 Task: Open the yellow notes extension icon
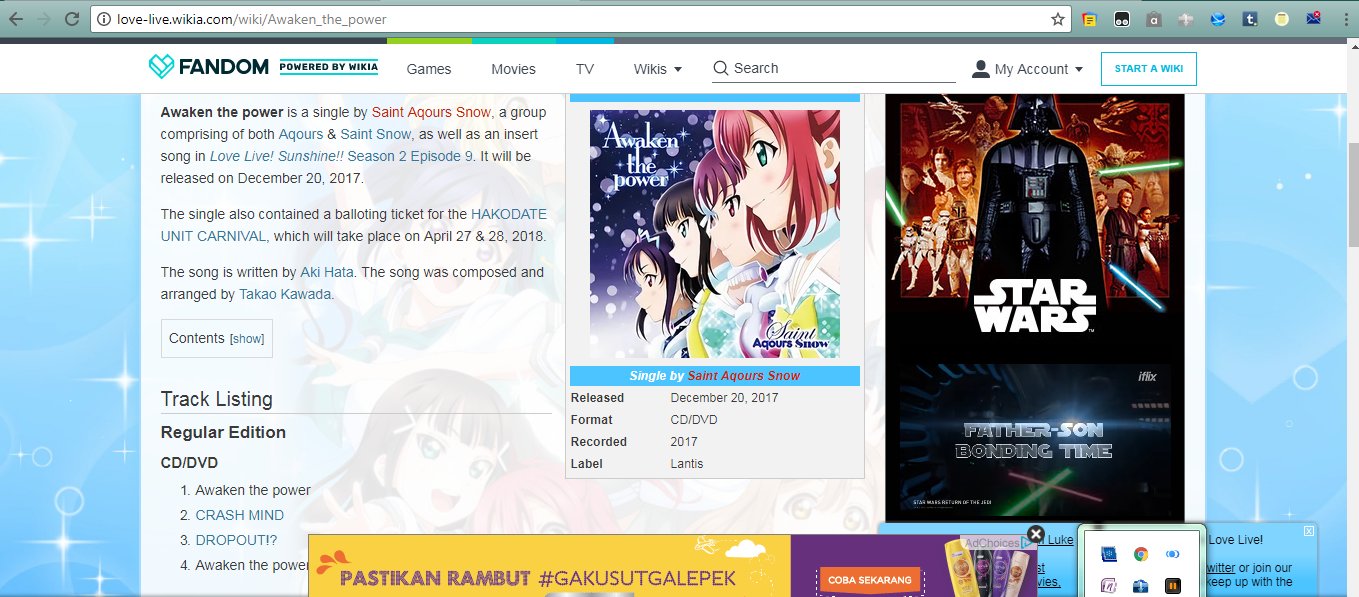(x=1089, y=19)
